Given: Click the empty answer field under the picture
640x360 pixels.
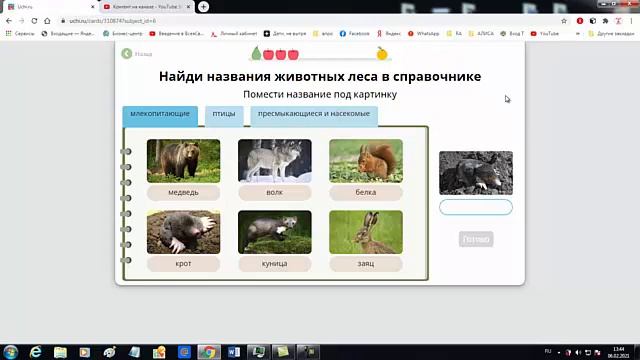Looking at the screenshot, I should click(x=476, y=207).
